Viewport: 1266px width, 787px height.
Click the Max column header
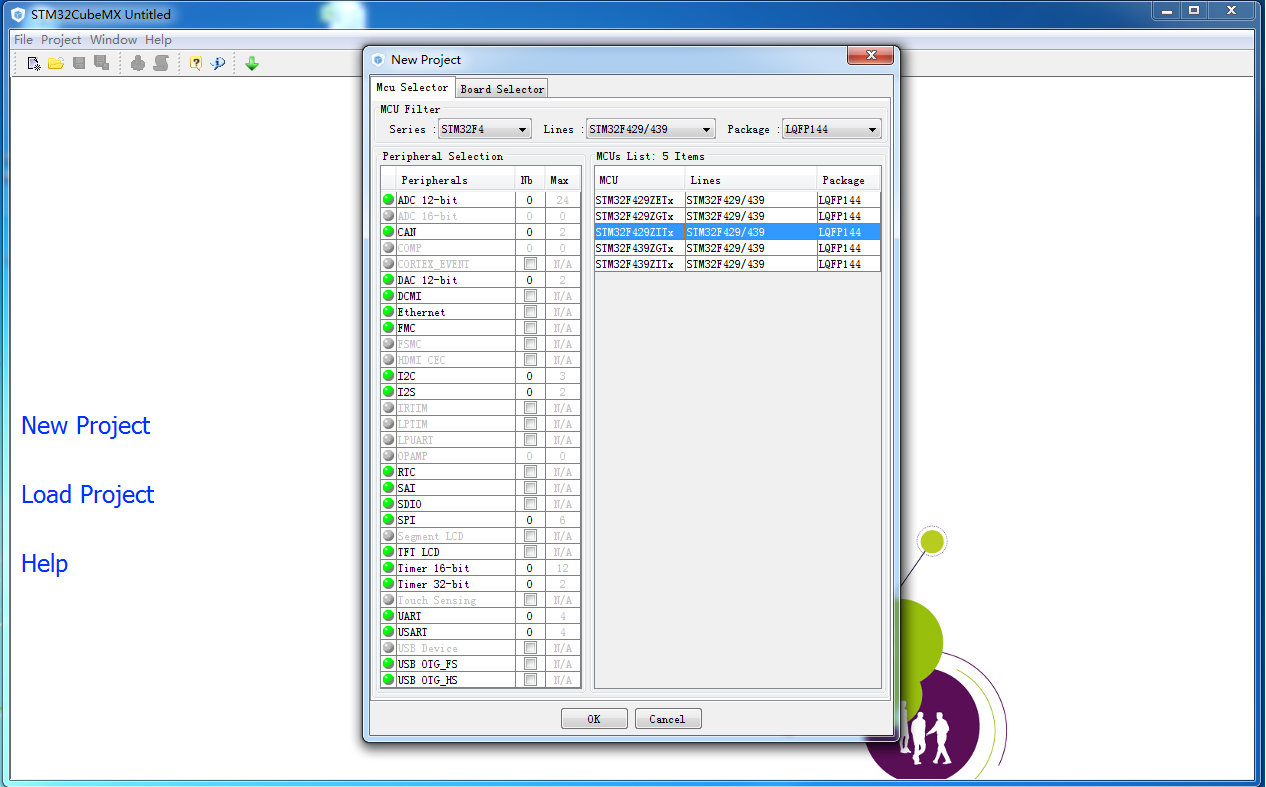click(x=562, y=180)
